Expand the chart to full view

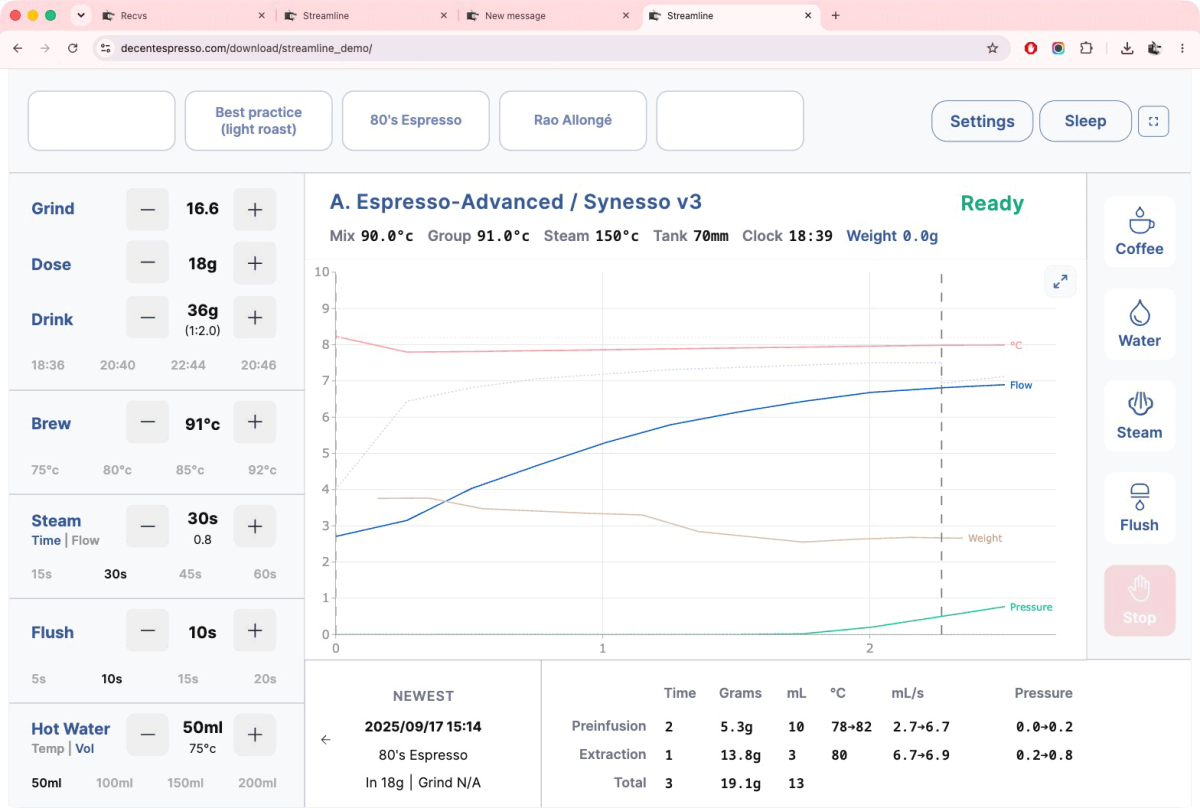point(1060,281)
